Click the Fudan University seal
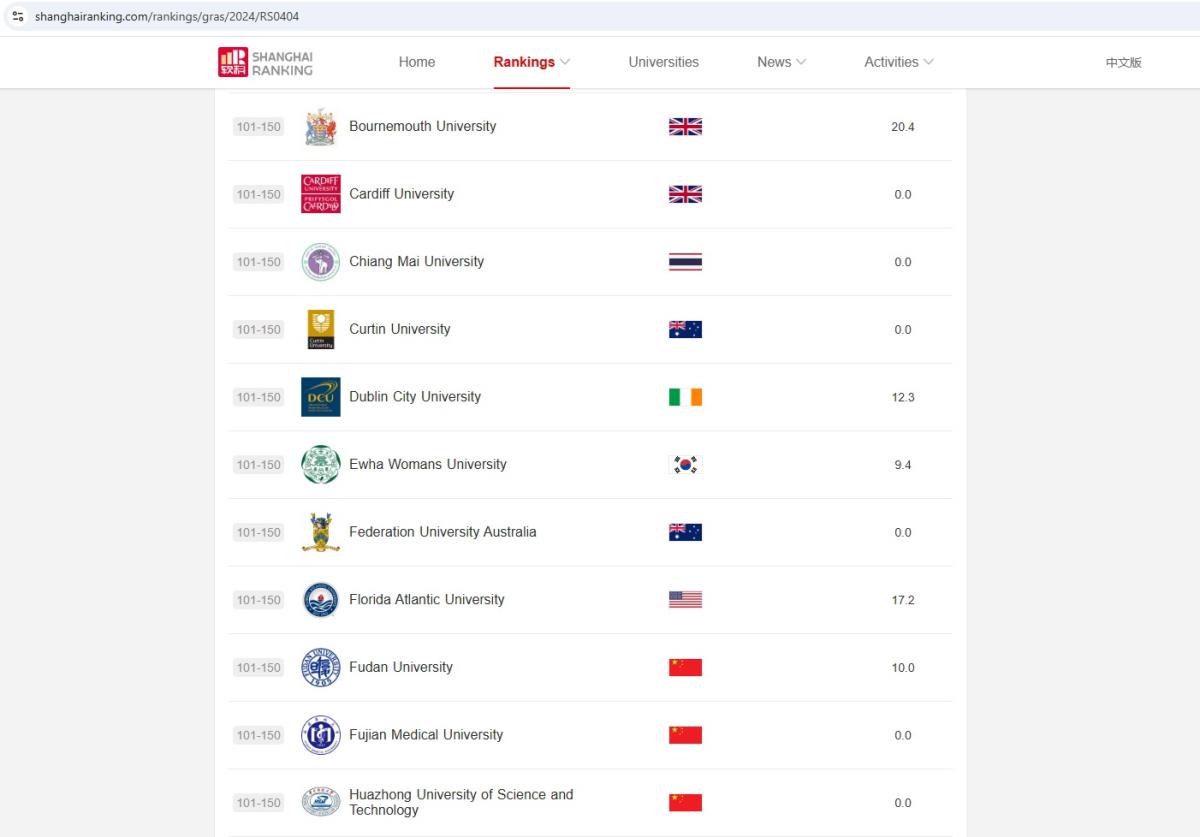Viewport: 1200px width, 837px height. point(320,667)
